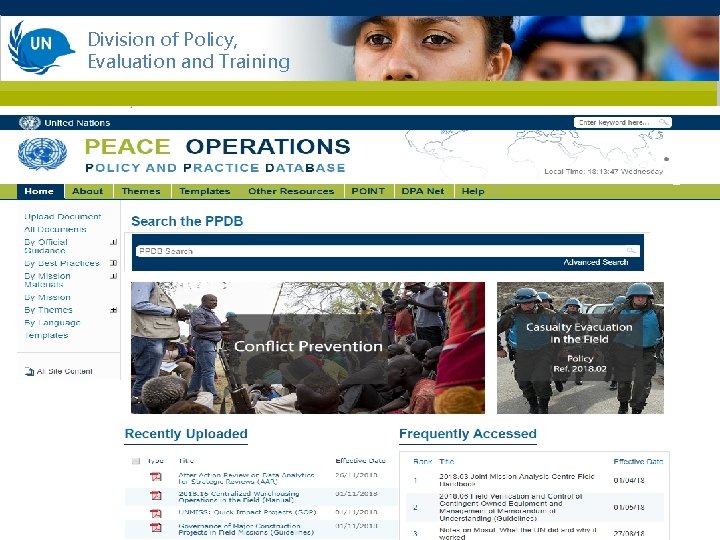
Task: Open the DPA Net tab
Action: tap(422, 191)
